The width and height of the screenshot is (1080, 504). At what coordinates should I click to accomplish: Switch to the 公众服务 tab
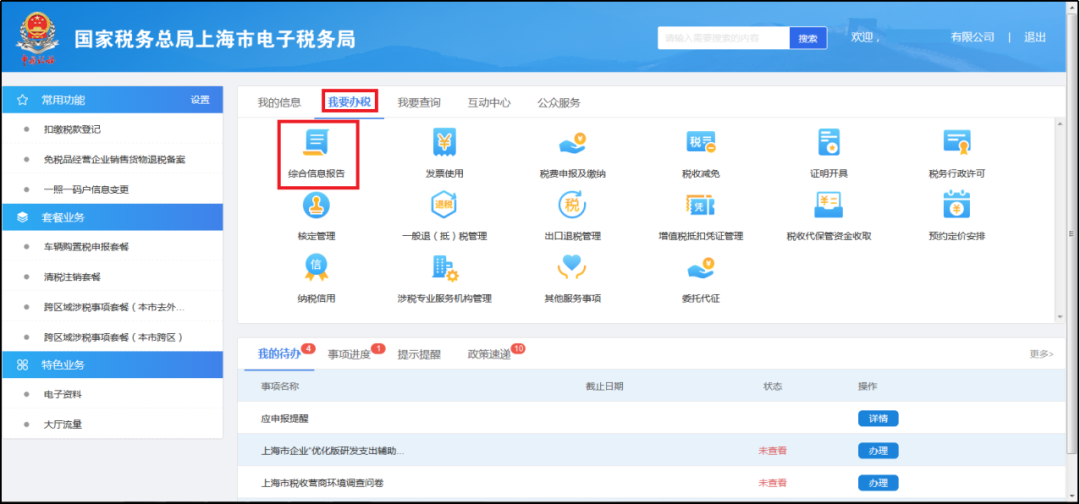tap(559, 103)
